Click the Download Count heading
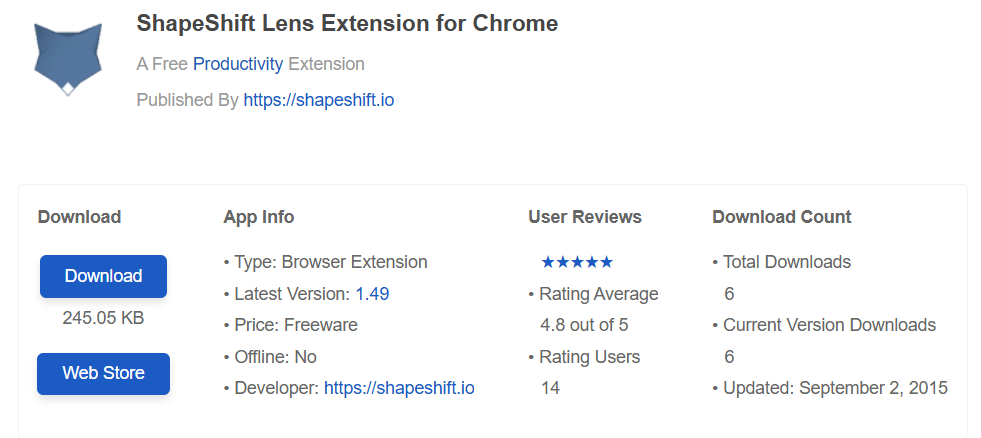This screenshot has width=981, height=438. [x=781, y=216]
